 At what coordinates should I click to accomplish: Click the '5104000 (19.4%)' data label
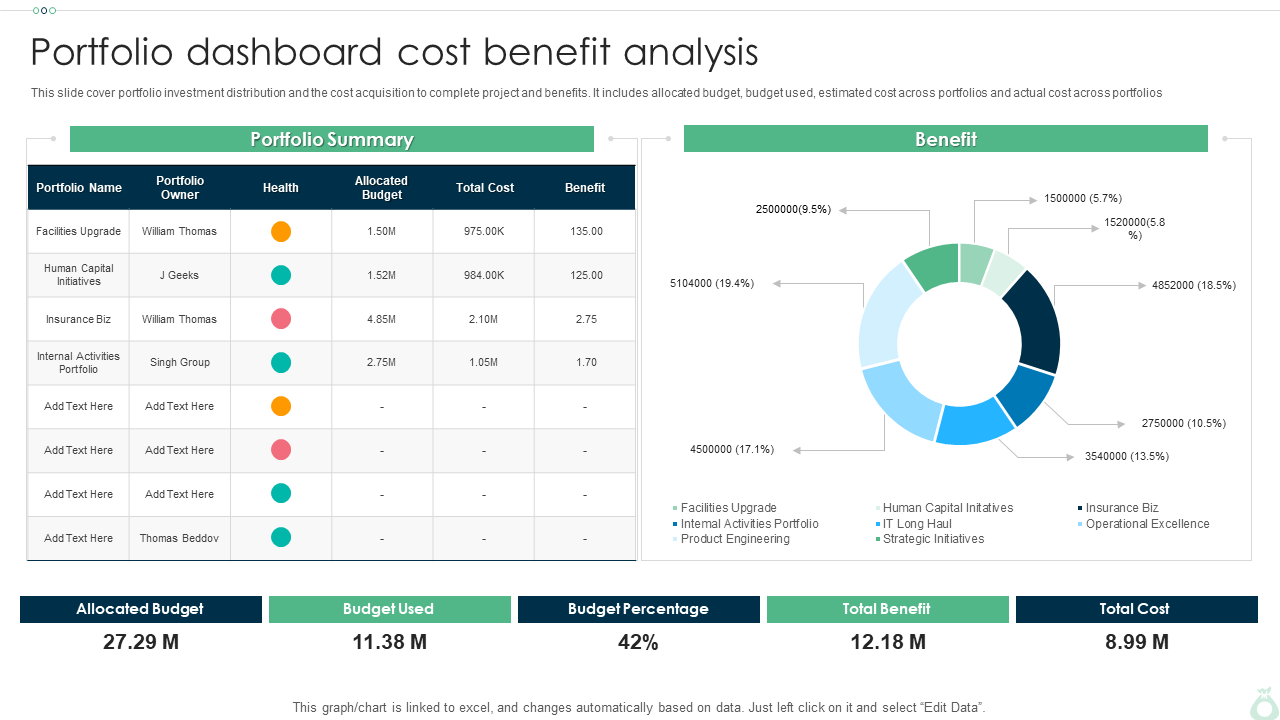(712, 283)
